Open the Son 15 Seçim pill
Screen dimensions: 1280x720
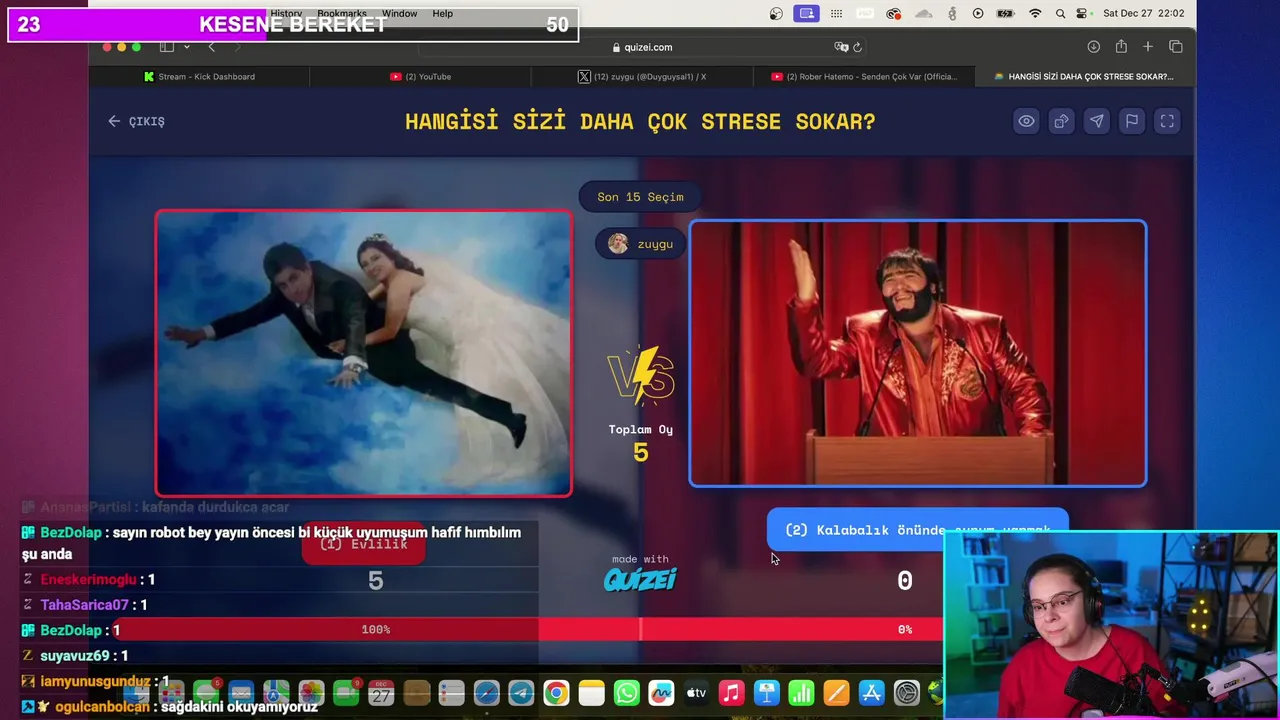pos(640,197)
